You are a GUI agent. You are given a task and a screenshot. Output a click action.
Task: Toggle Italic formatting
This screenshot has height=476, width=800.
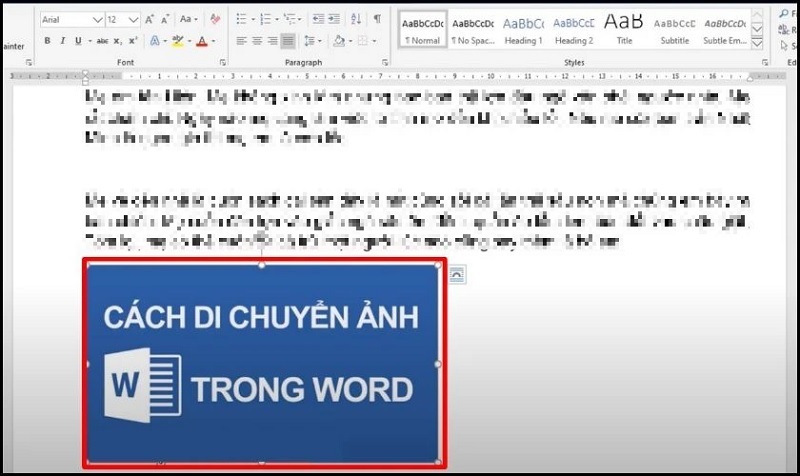(x=62, y=41)
